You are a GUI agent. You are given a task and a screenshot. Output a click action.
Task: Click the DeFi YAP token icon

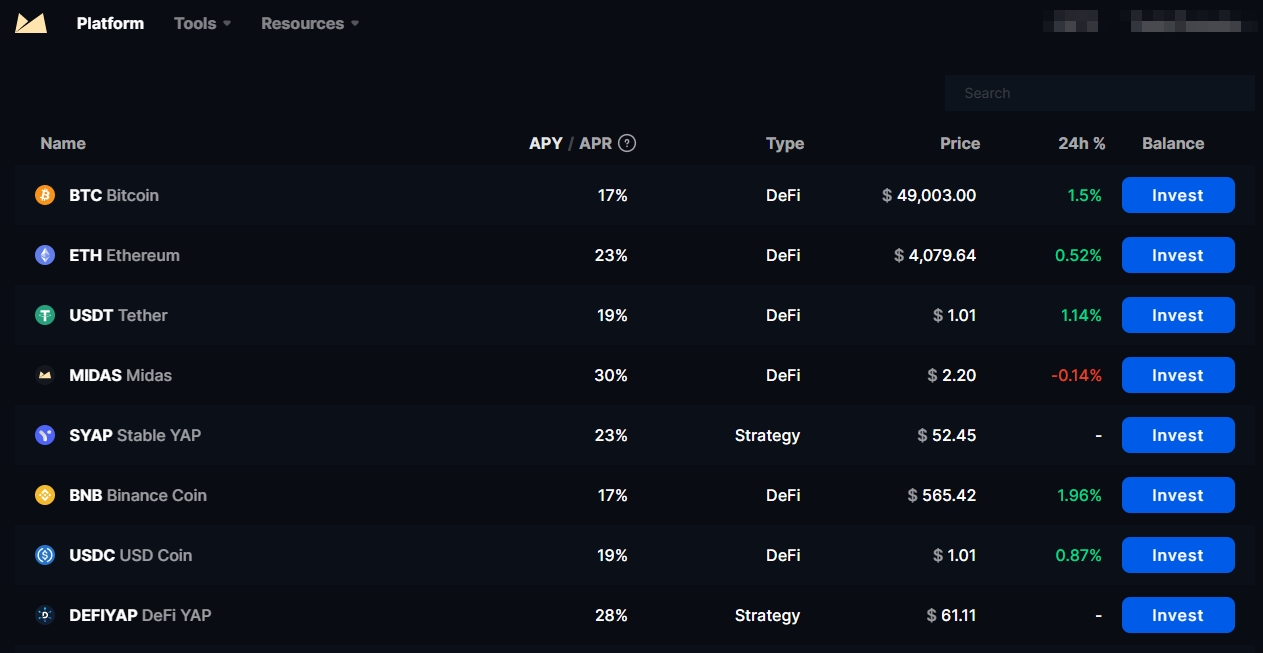tap(45, 615)
